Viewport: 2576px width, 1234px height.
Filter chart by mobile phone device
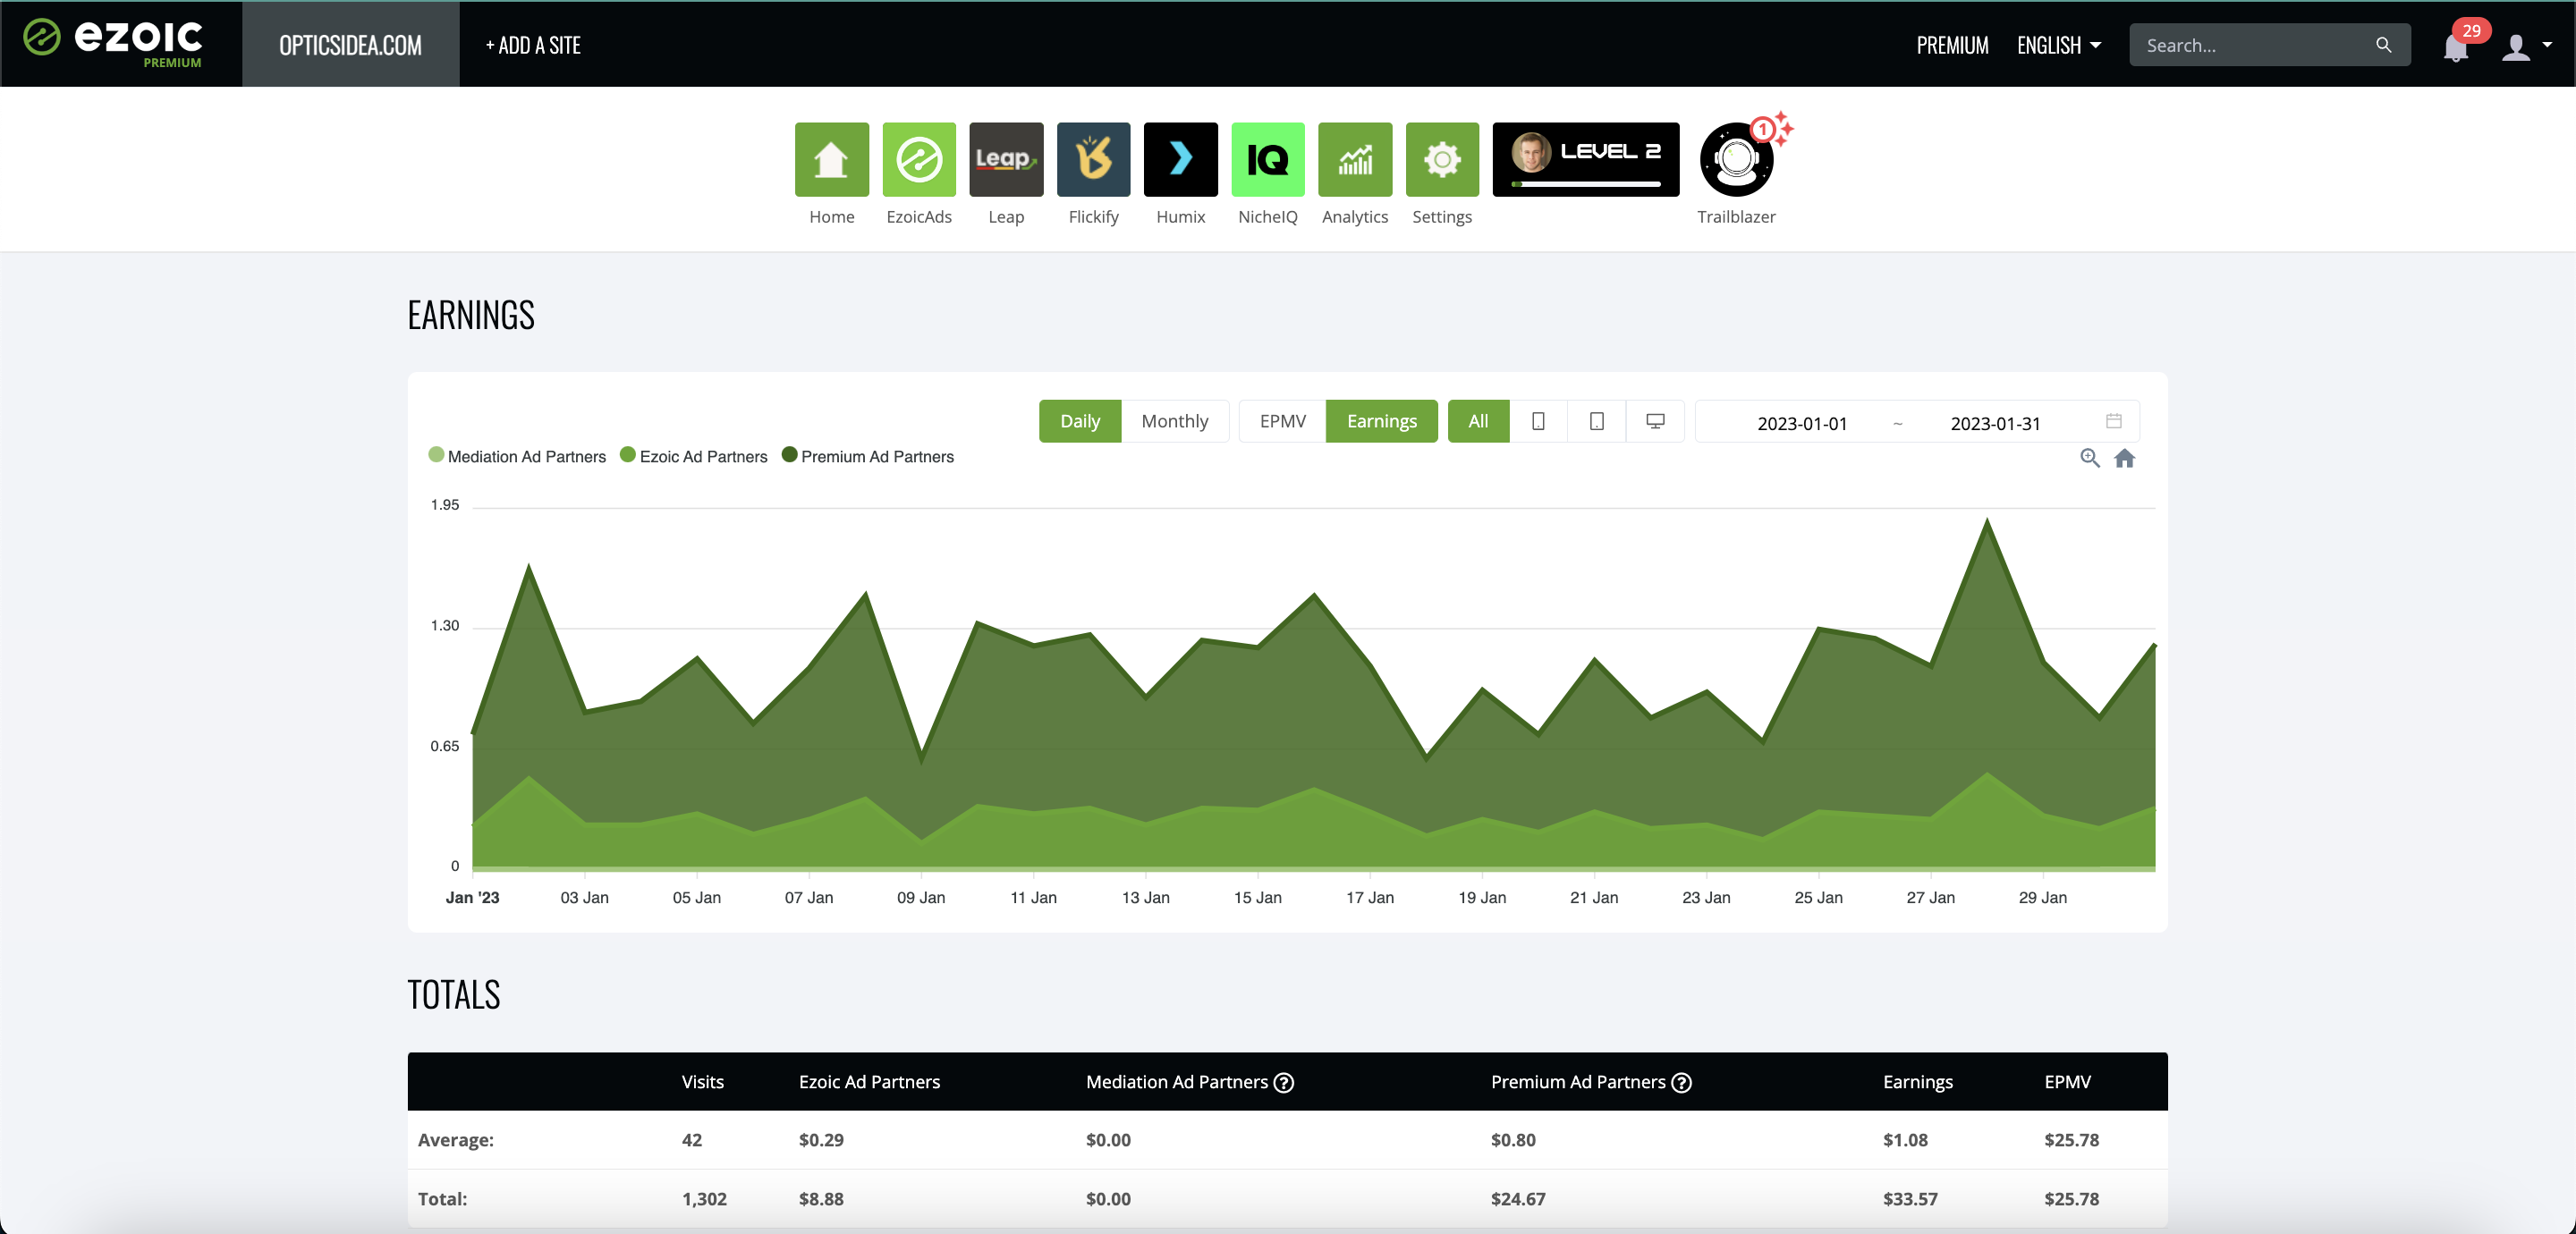1538,421
